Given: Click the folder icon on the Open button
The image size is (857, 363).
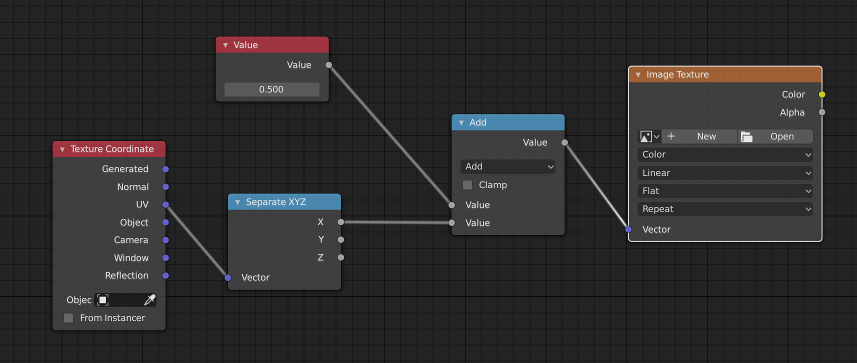Looking at the screenshot, I should (x=747, y=137).
